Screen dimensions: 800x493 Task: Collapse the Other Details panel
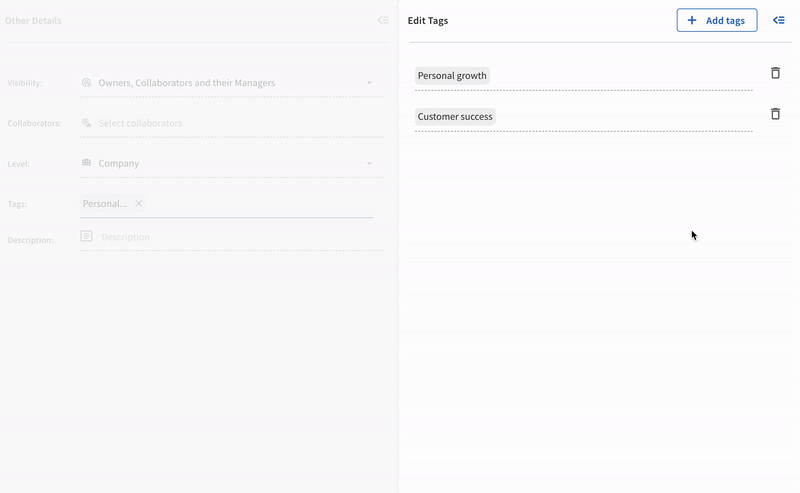coord(383,20)
